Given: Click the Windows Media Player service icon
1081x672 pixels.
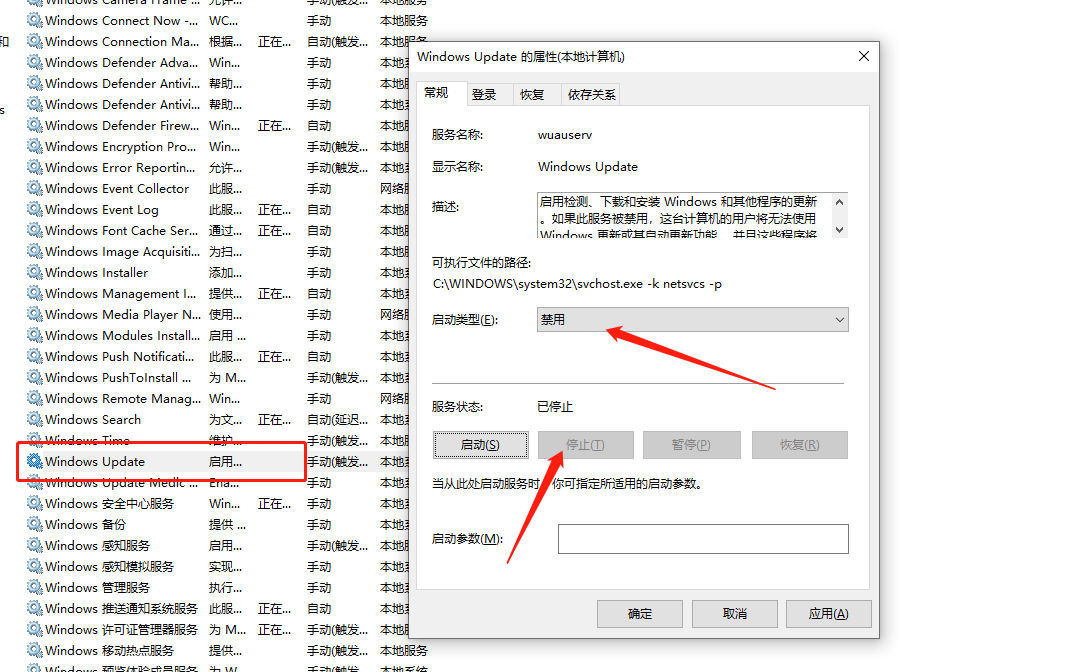Looking at the screenshot, I should coord(33,314).
